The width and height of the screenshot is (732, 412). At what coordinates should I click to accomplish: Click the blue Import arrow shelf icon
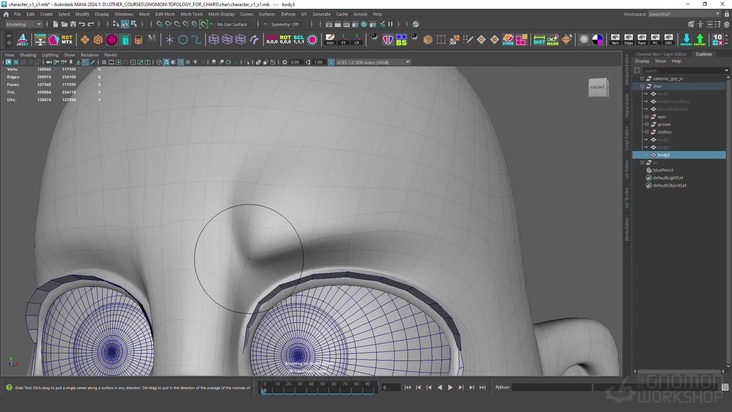[x=686, y=39]
